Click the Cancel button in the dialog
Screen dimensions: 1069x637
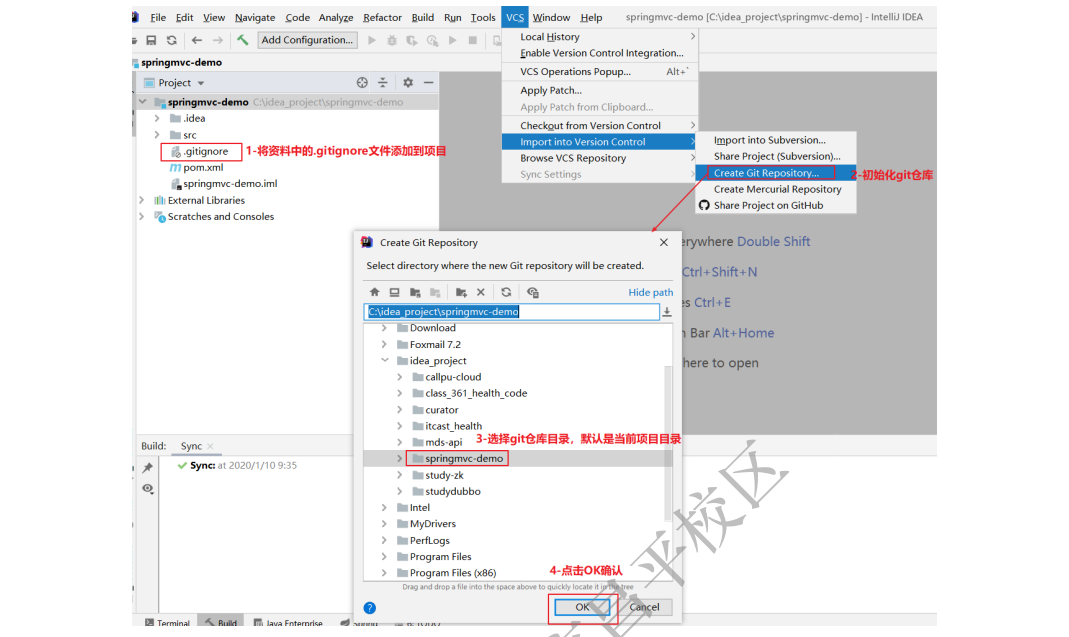(x=645, y=607)
